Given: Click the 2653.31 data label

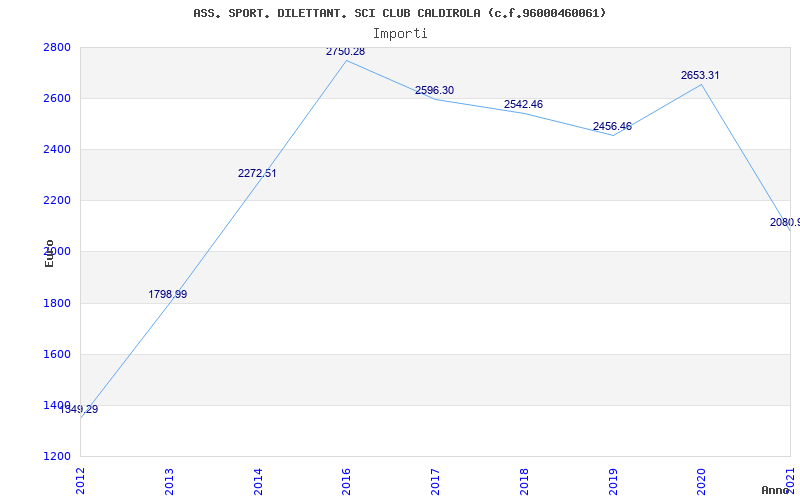Looking at the screenshot, I should click(x=700, y=76).
